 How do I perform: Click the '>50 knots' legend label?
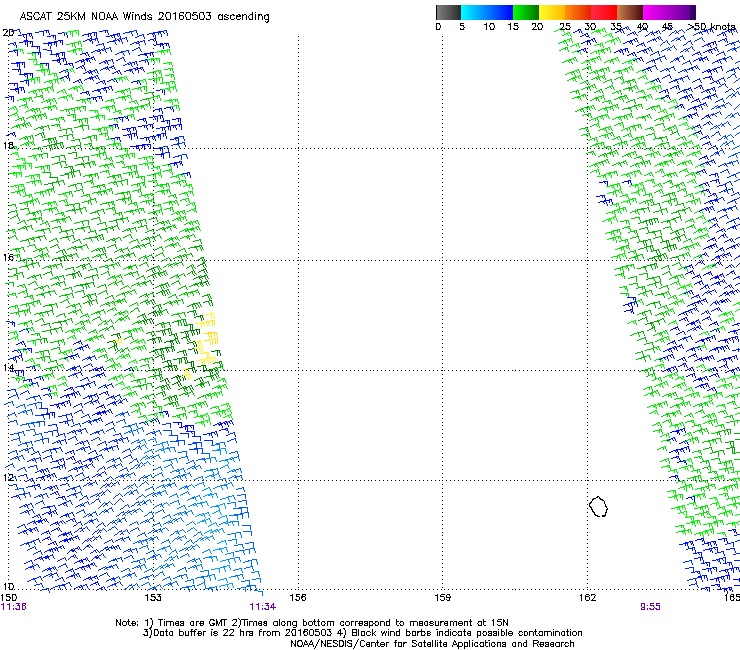[711, 27]
